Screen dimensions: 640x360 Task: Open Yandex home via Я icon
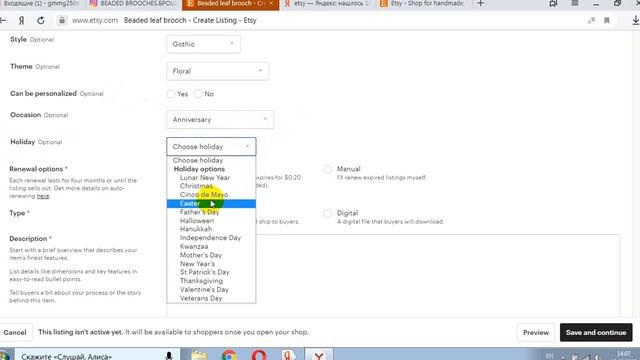coord(21,20)
